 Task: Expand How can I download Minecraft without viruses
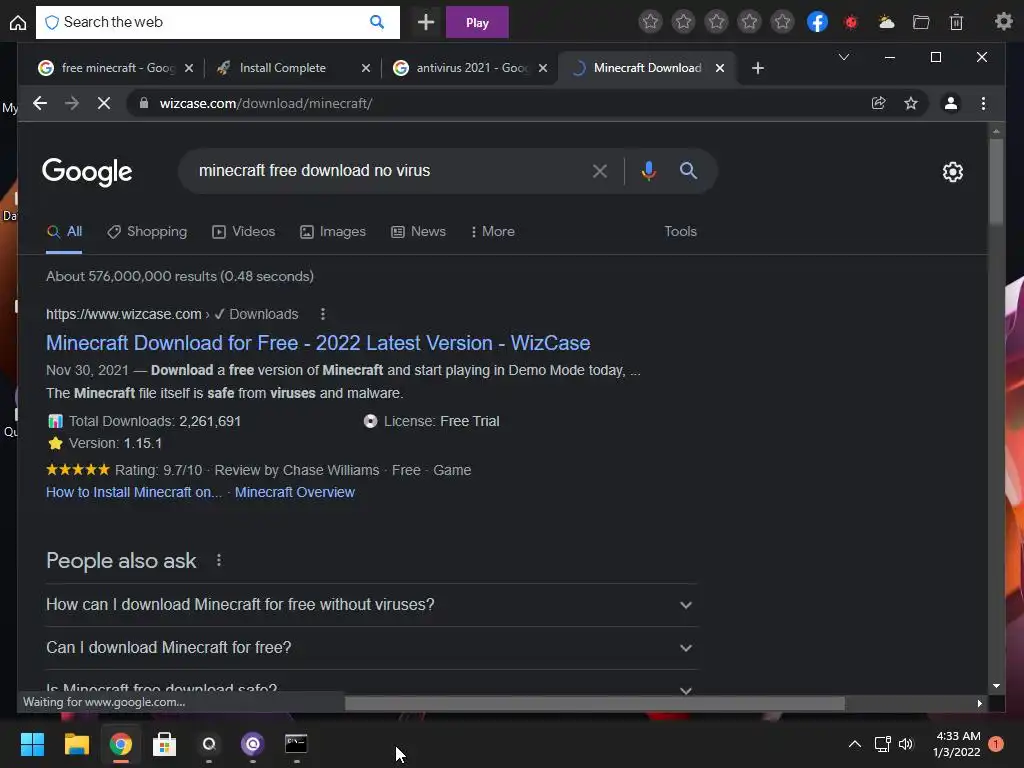tap(370, 605)
